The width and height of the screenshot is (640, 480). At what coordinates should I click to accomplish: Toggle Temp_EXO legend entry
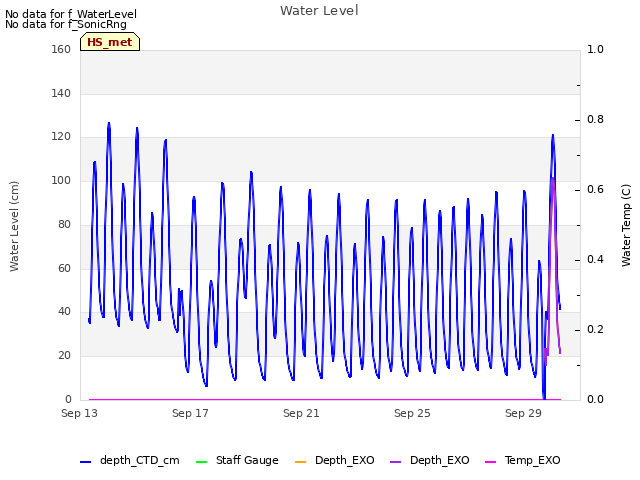(x=522, y=460)
